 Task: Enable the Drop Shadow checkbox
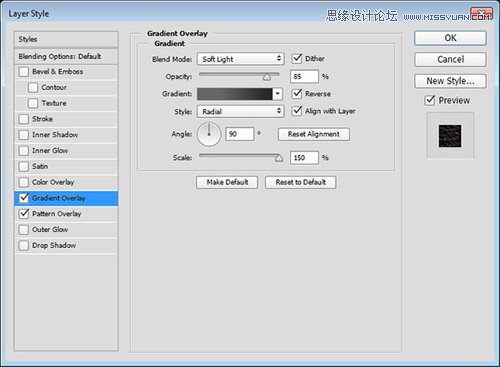tap(24, 246)
